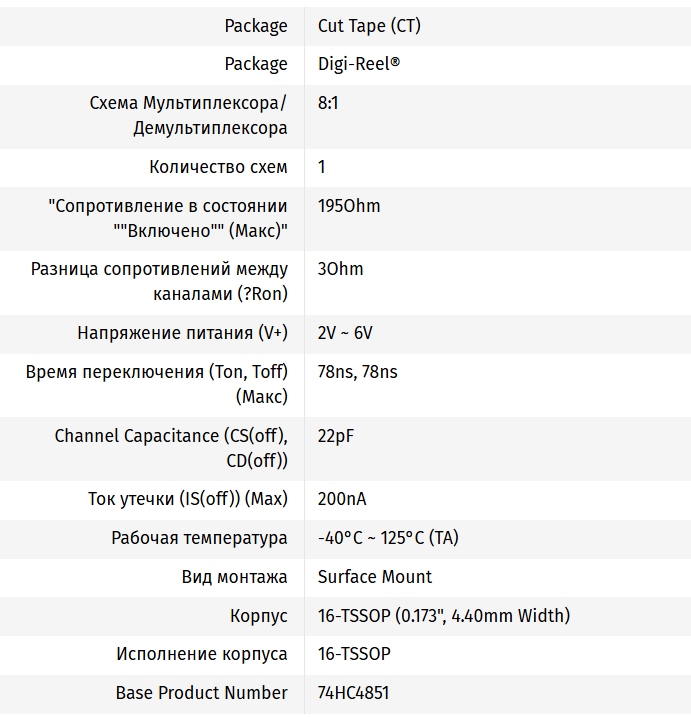Click the 3Ohm channel difference value

pyautogui.click(x=340, y=269)
